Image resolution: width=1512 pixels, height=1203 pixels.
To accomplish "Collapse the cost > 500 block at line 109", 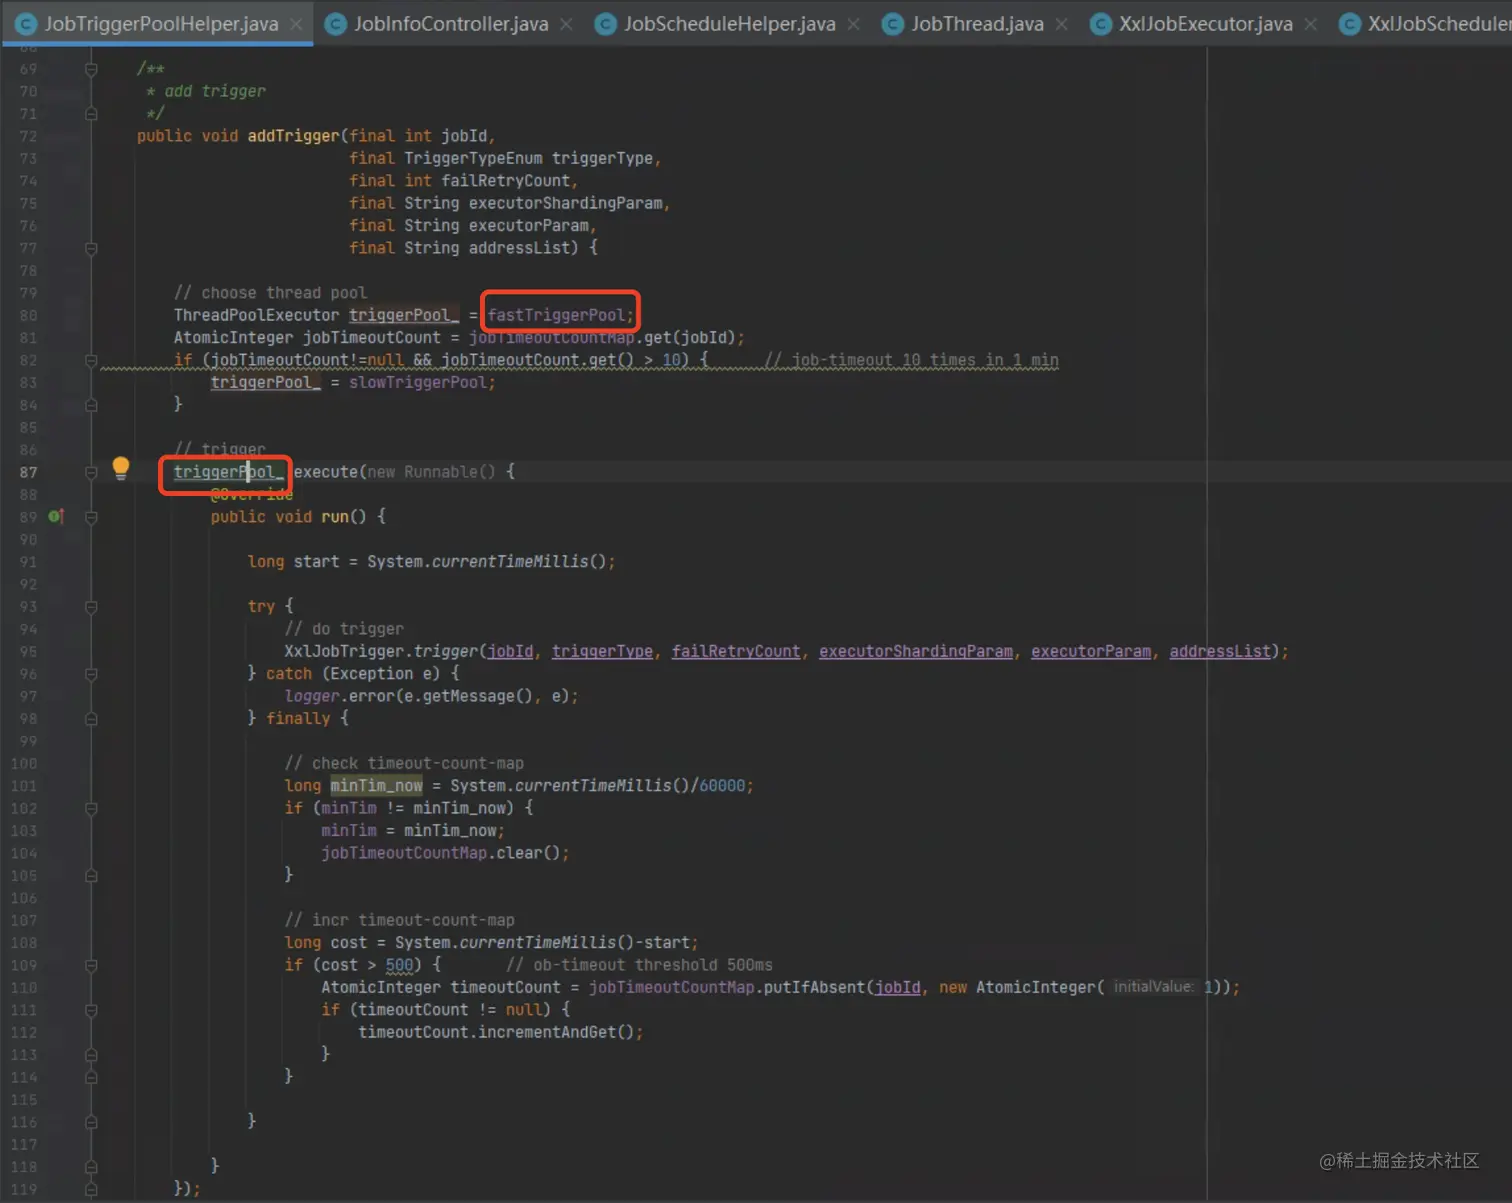I will tap(91, 965).
